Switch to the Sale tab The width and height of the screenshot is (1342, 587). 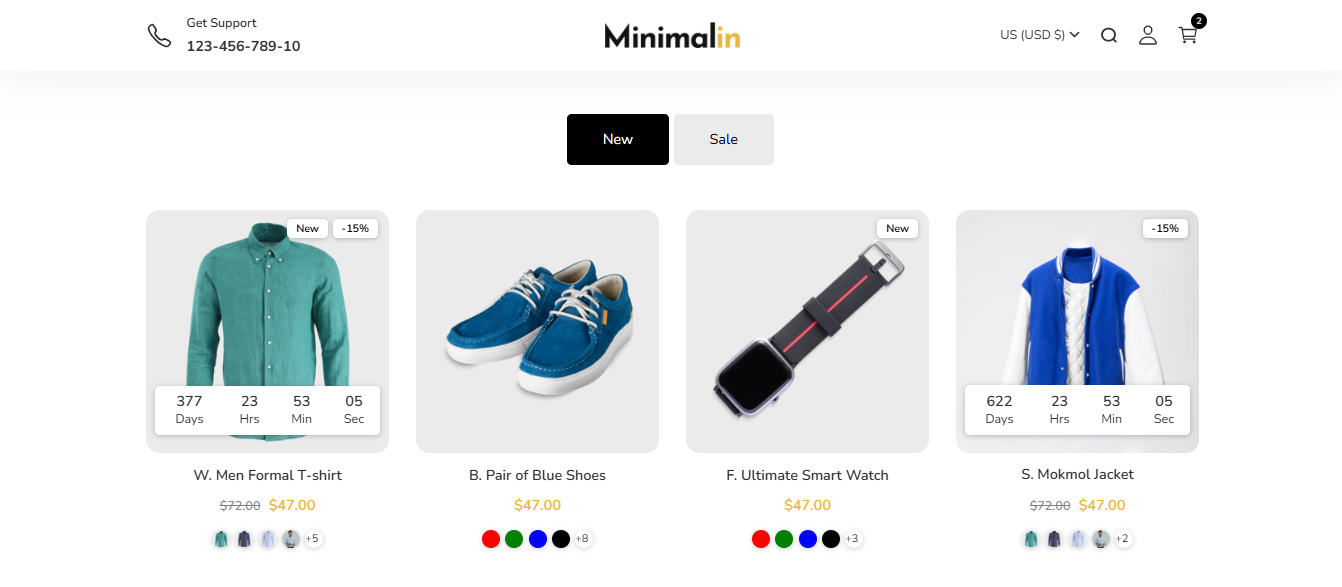(x=724, y=139)
